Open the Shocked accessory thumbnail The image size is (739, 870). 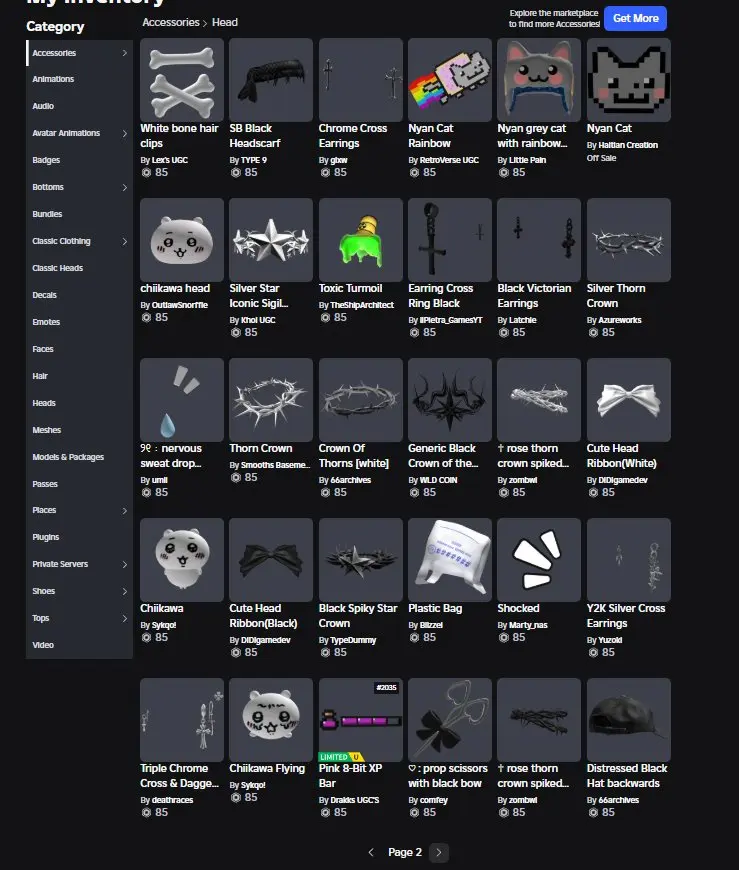539,560
